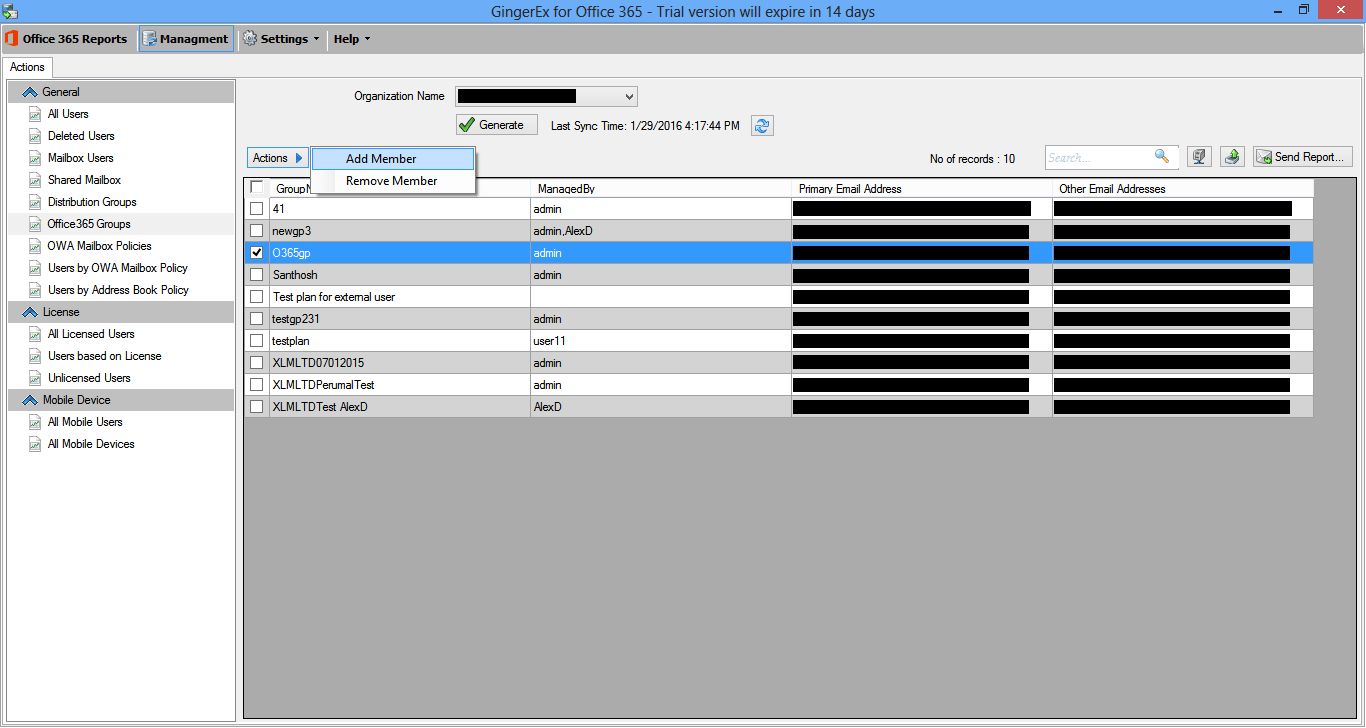
Task: Sort by the Primary Email Address column header
Action: click(921, 188)
